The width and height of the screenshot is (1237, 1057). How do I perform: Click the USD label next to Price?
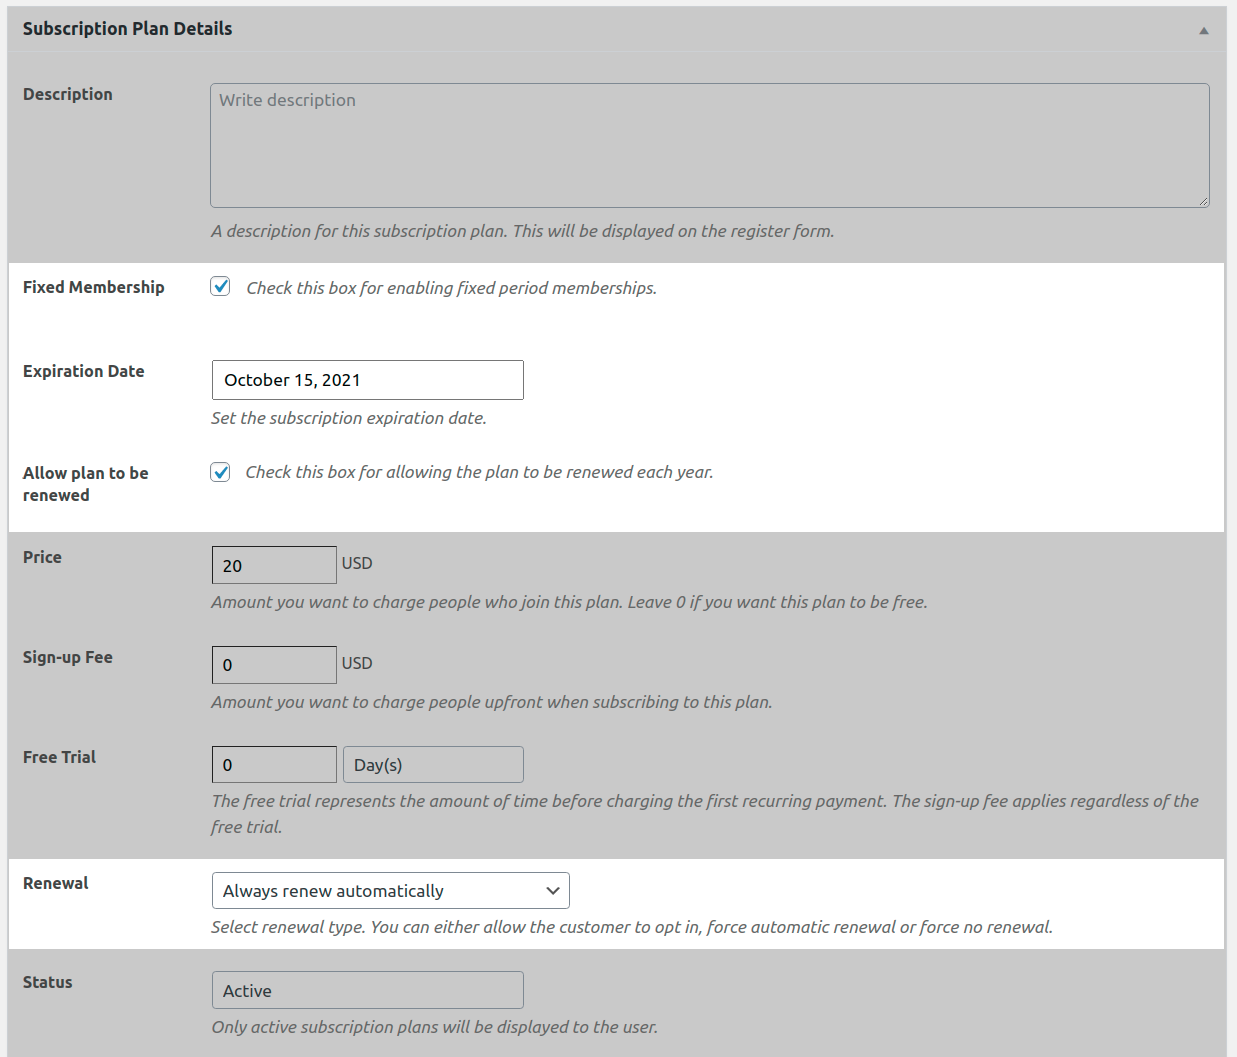[357, 563]
